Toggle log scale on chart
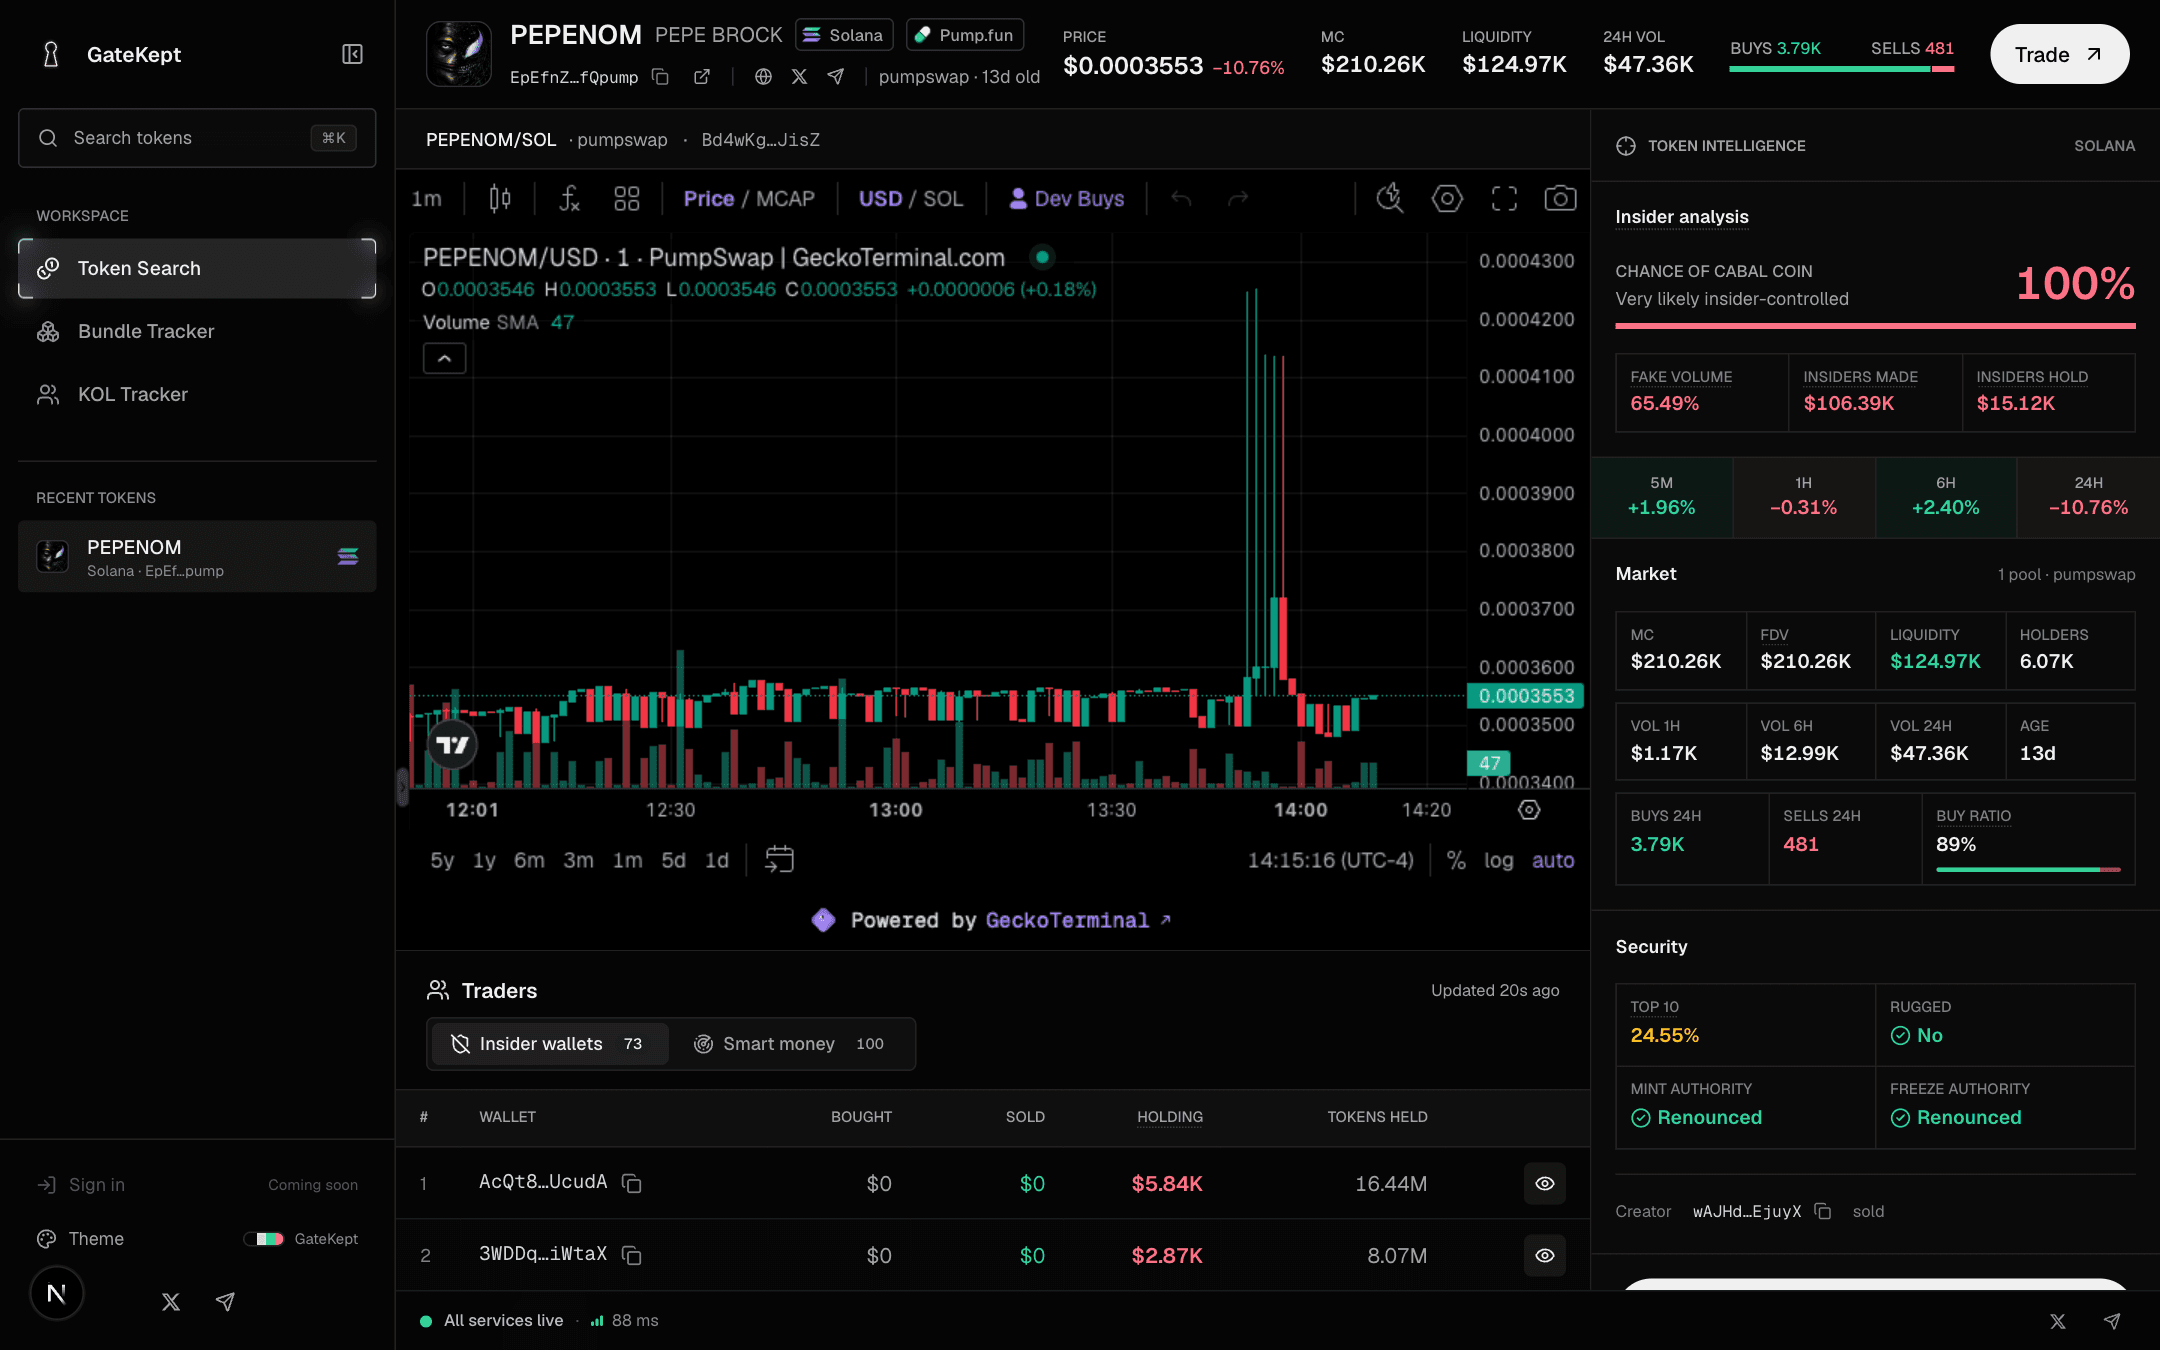 (1498, 860)
